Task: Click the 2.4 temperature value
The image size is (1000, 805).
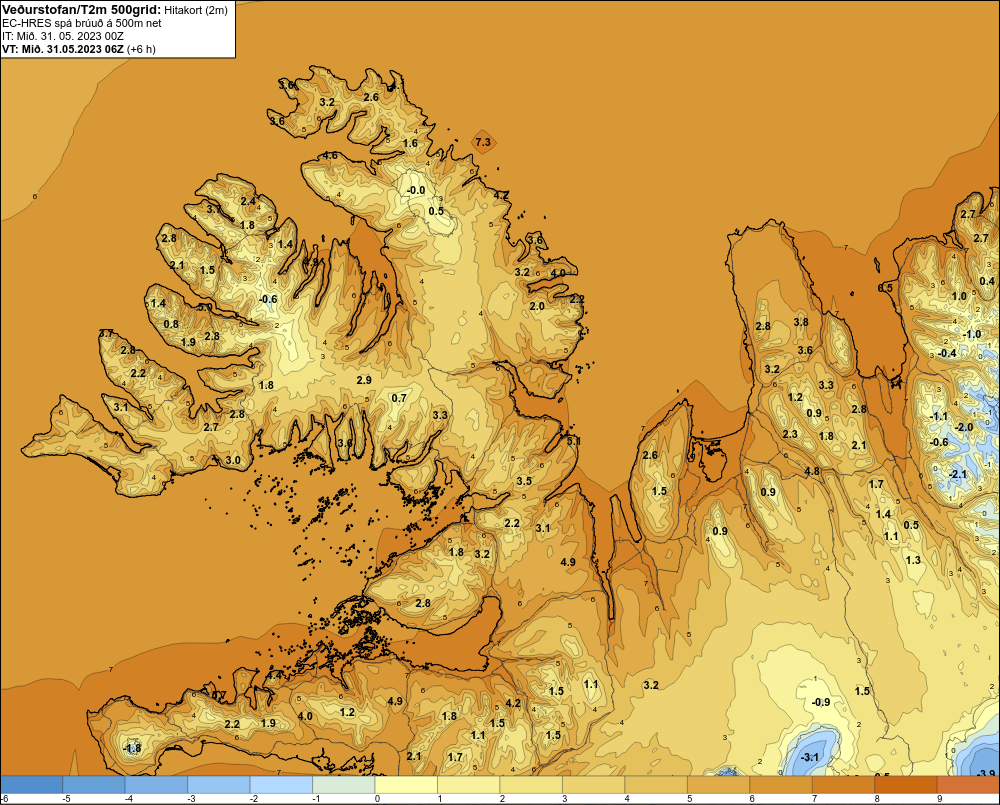Action: (x=247, y=202)
